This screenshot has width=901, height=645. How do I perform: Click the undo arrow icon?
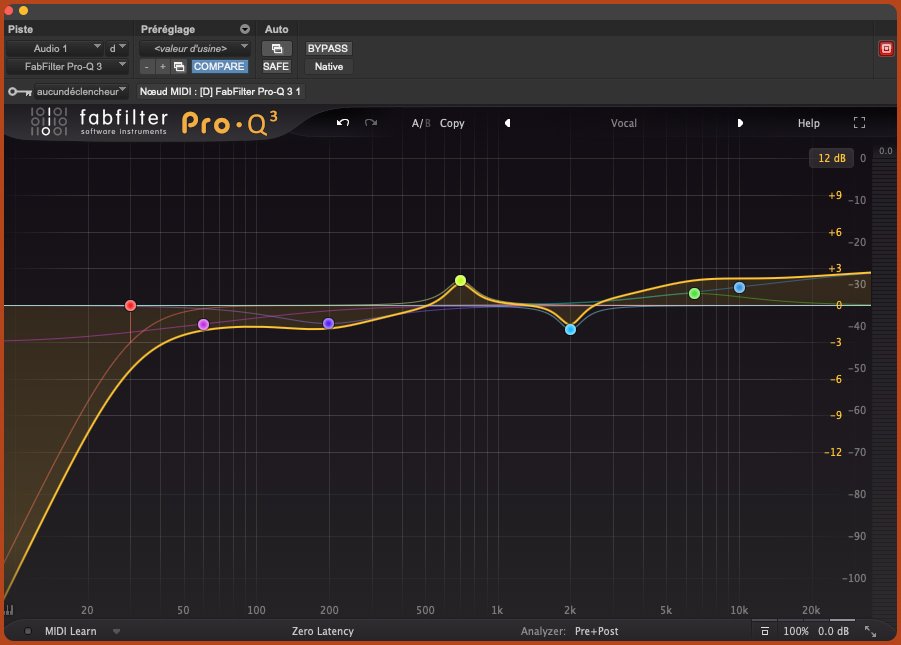tap(342, 123)
